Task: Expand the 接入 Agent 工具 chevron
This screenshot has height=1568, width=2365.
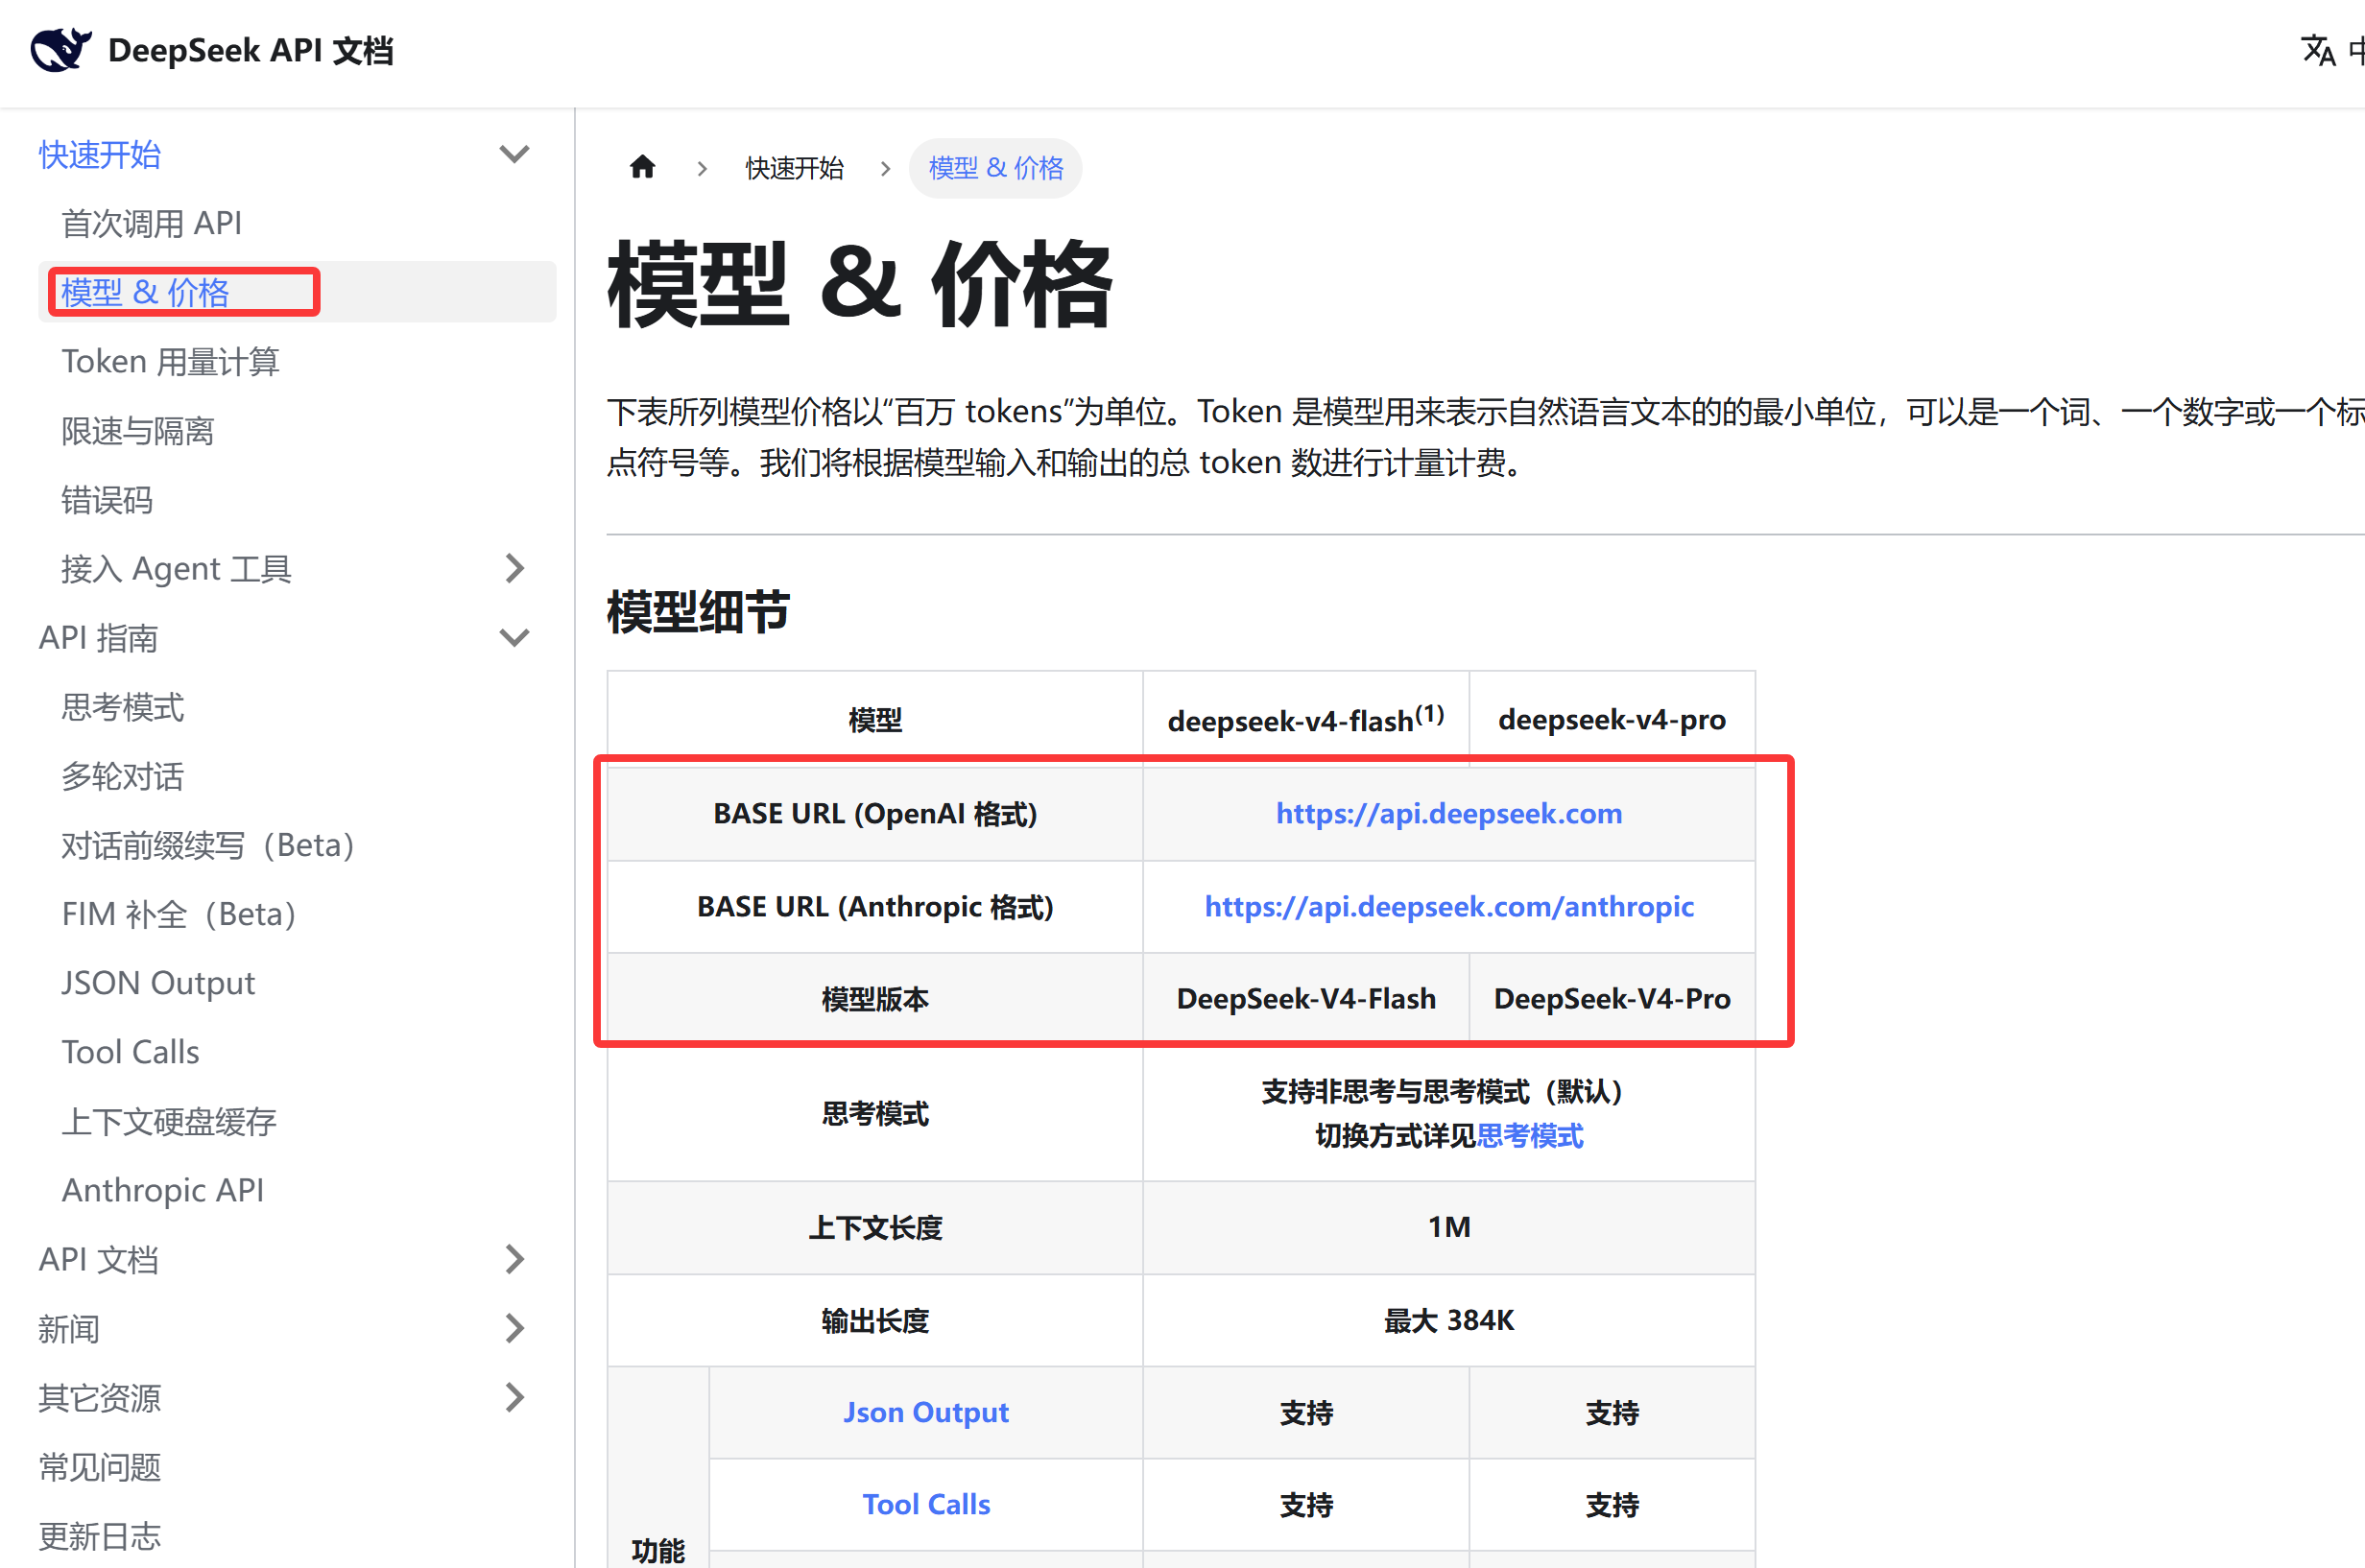Action: (514, 568)
